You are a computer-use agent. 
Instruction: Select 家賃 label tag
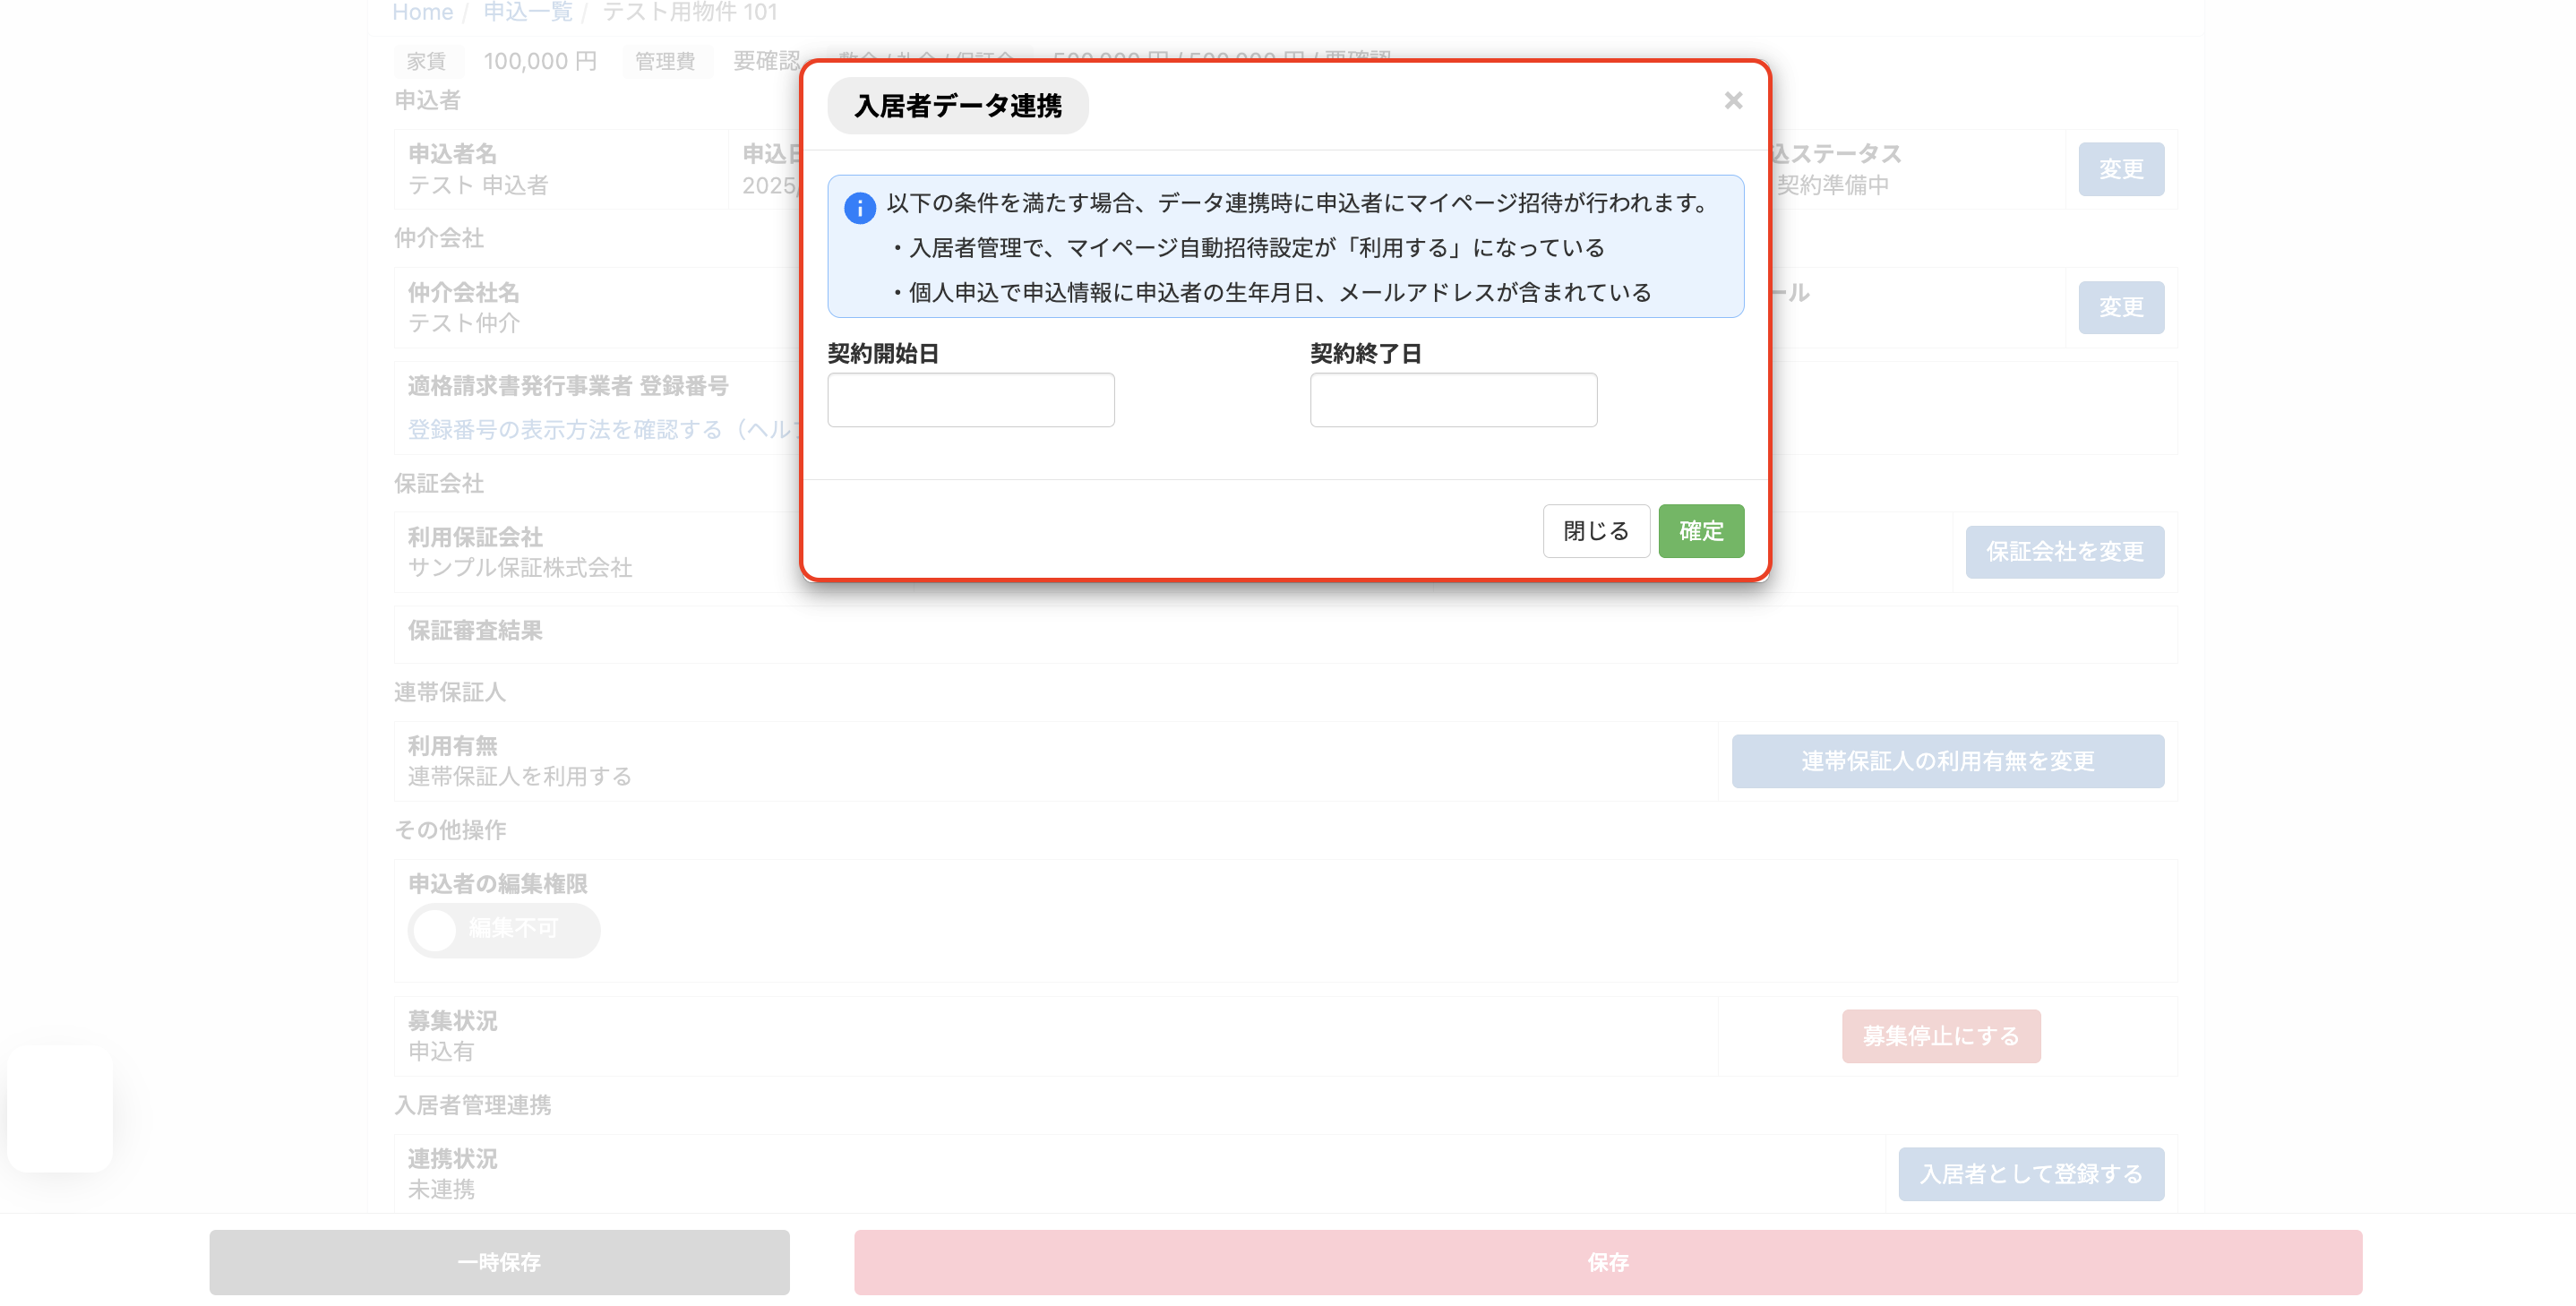coord(427,61)
